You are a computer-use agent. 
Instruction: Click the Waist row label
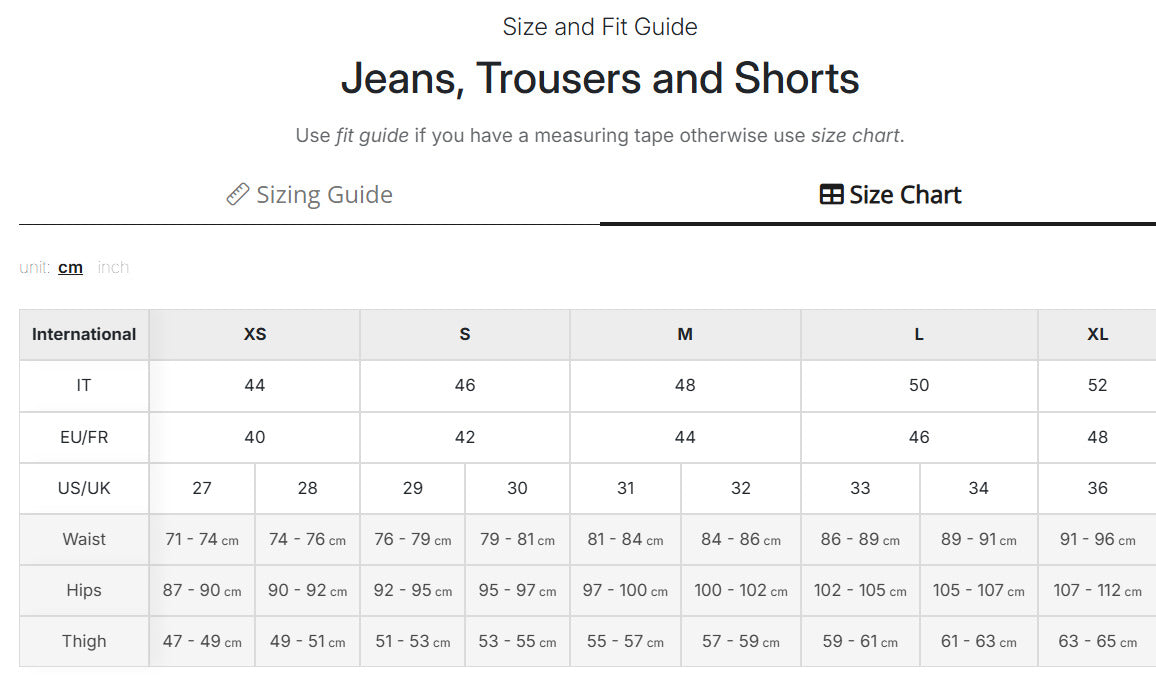point(84,540)
